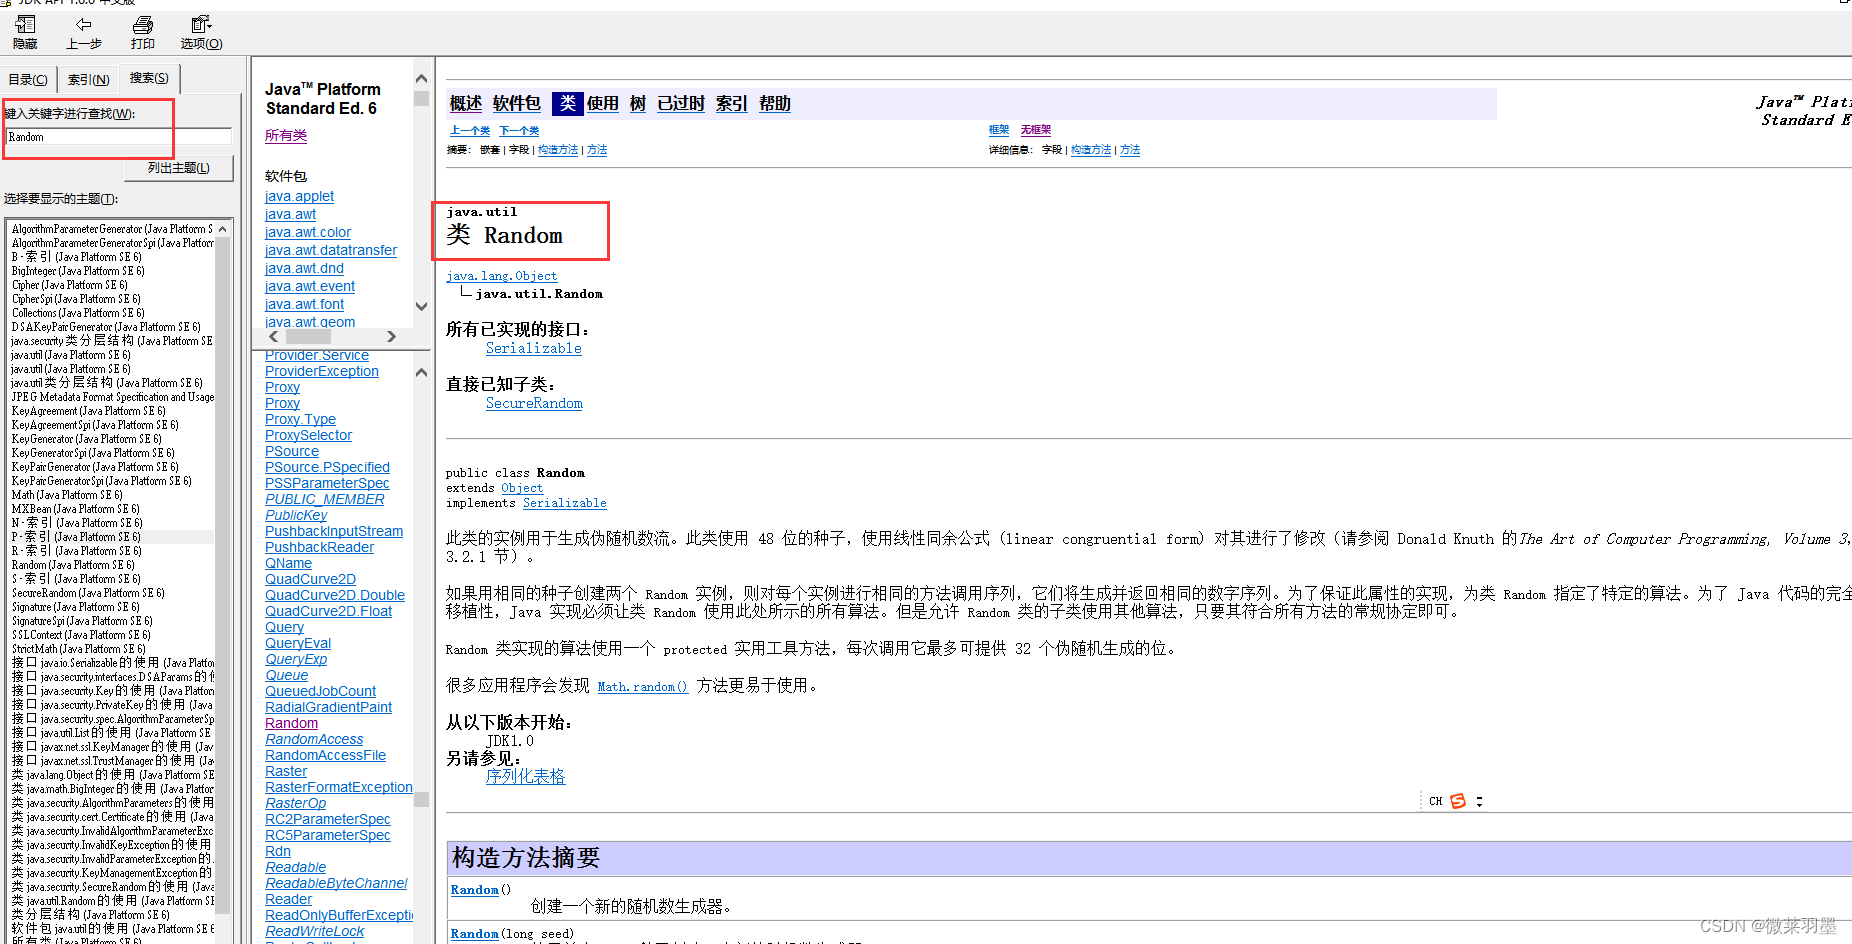1852x944 pixels.
Task: Open the 软件包 navigation item
Action: pyautogui.click(x=516, y=103)
